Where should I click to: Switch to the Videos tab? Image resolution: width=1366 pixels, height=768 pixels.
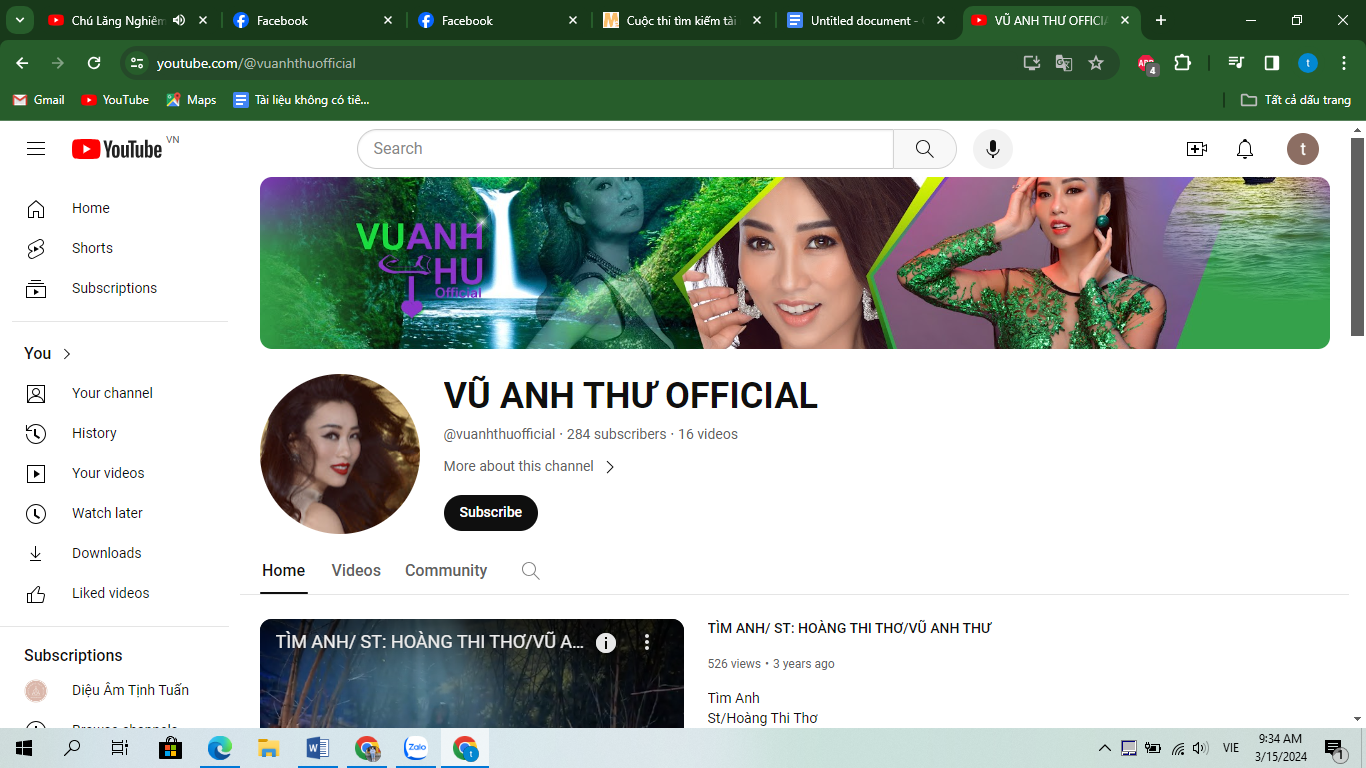pyautogui.click(x=356, y=571)
